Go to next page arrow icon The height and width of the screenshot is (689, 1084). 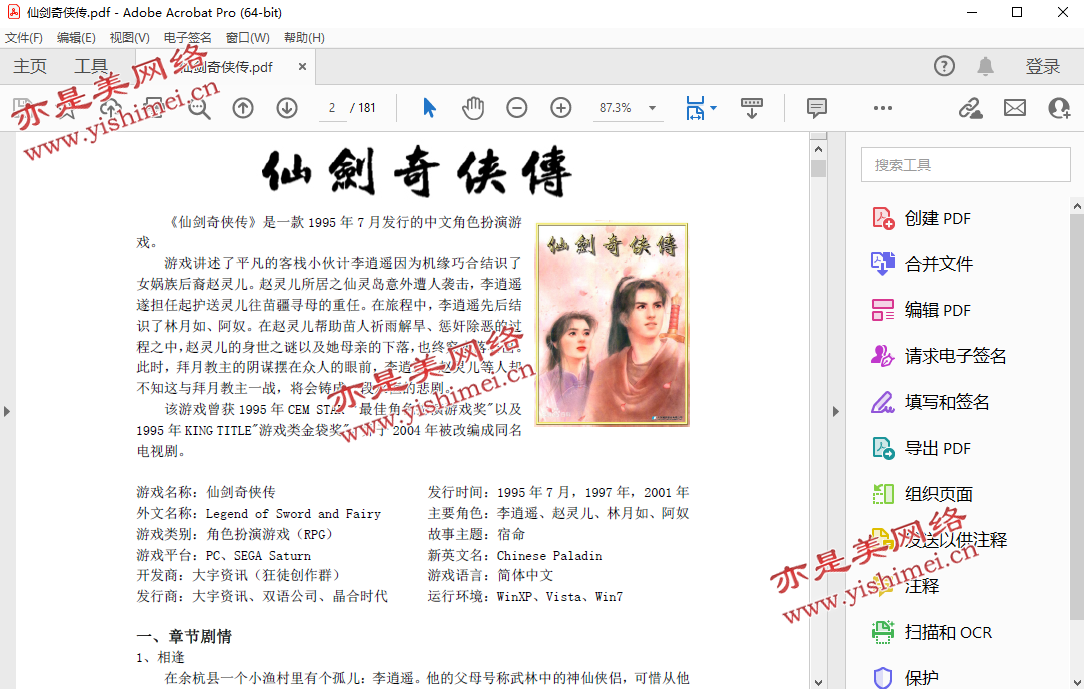pyautogui.click(x=287, y=108)
